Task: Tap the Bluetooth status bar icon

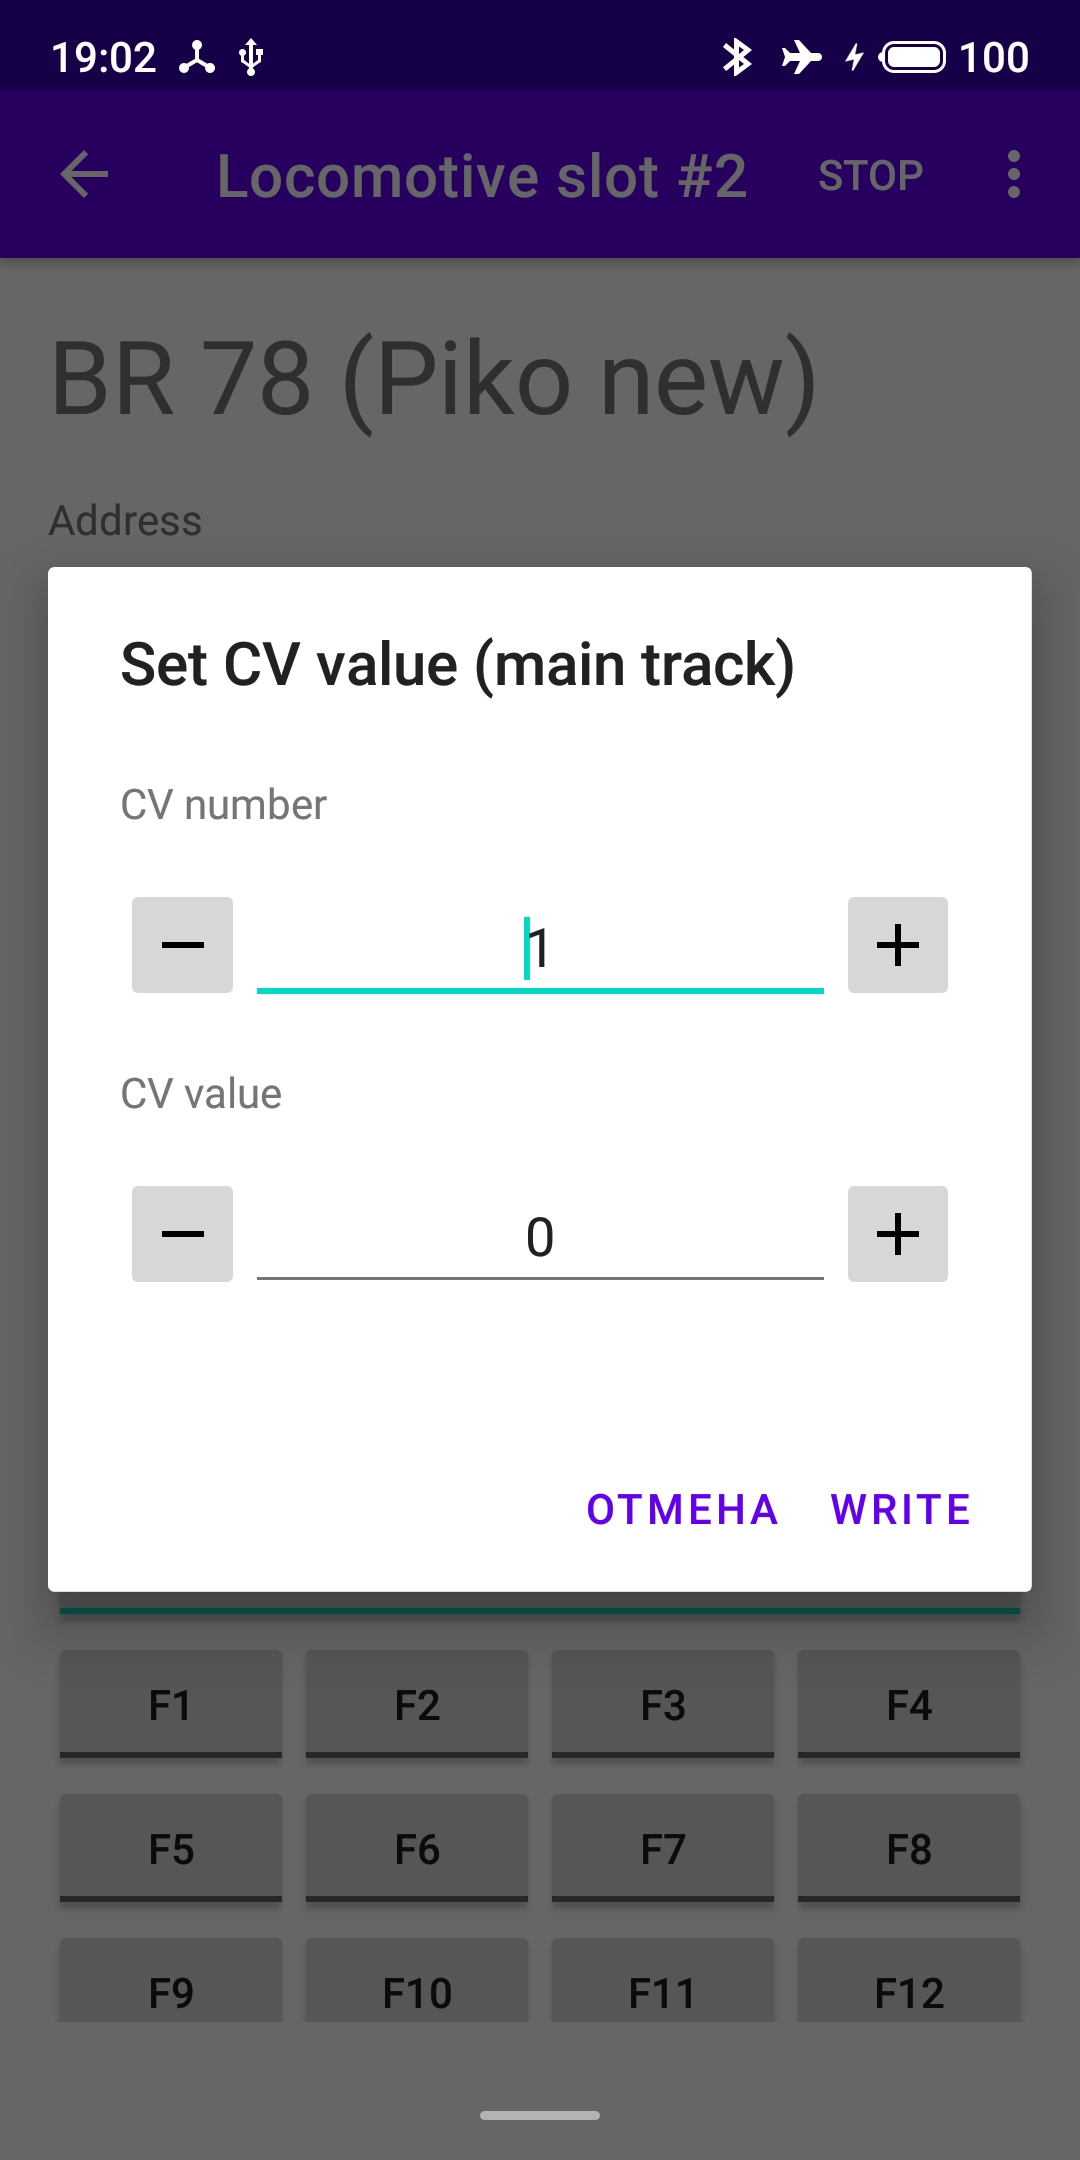Action: [737, 57]
